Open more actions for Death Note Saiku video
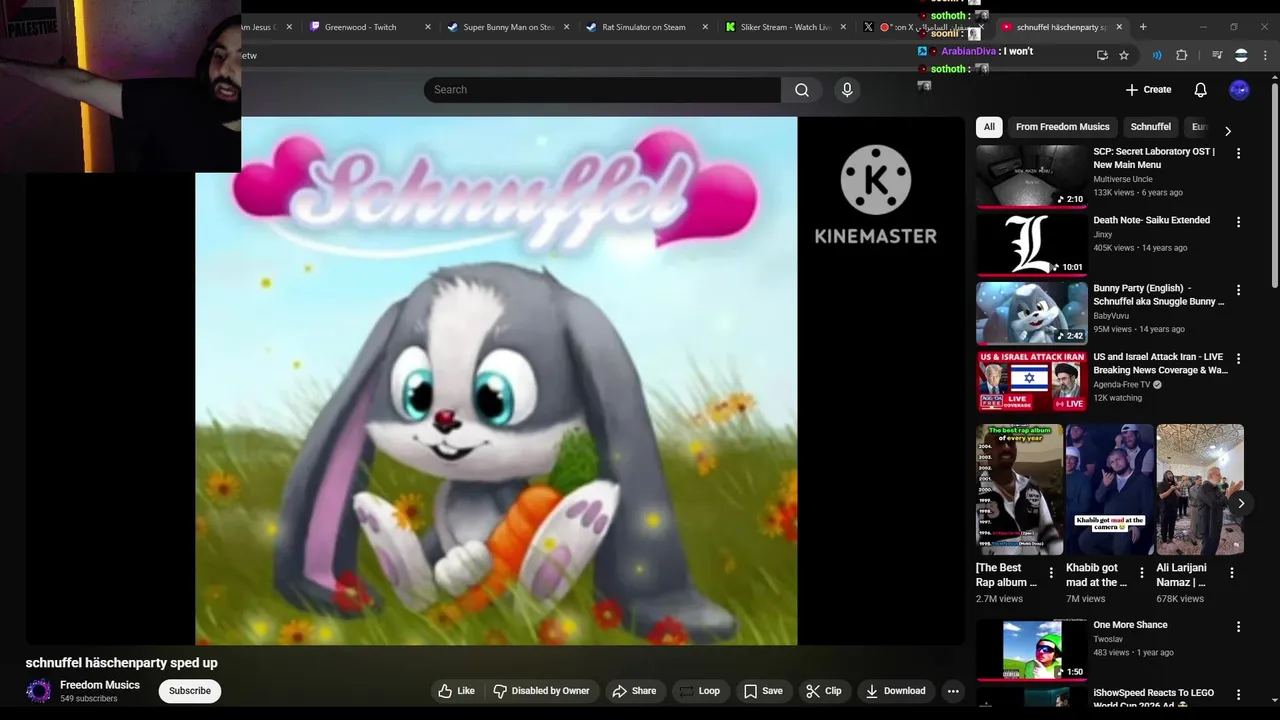 (x=1238, y=222)
